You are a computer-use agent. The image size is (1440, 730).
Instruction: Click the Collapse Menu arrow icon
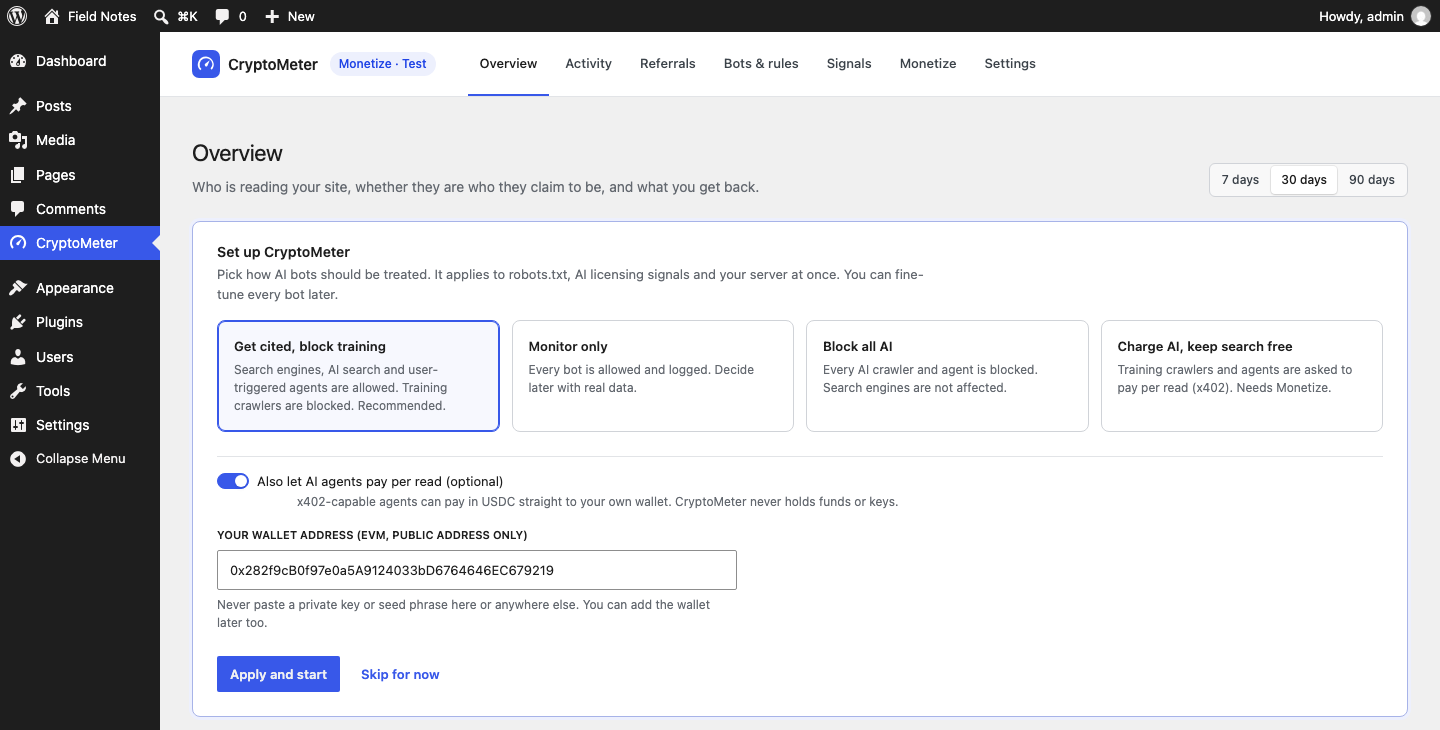(18, 459)
